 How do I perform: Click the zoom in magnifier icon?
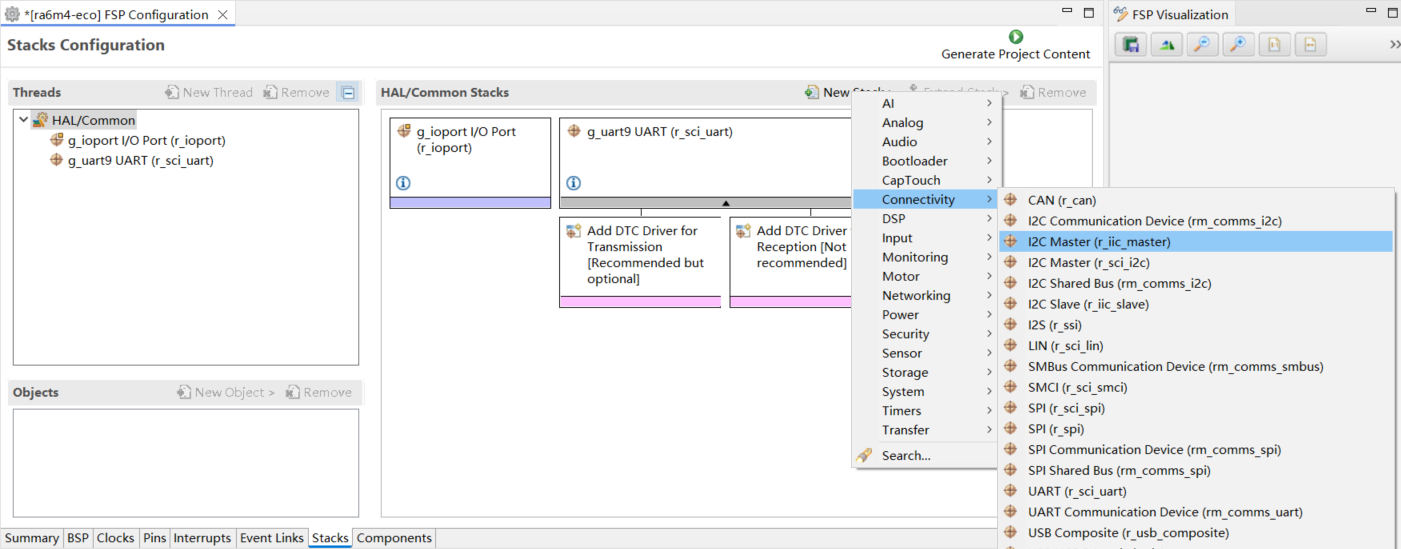(1238, 45)
